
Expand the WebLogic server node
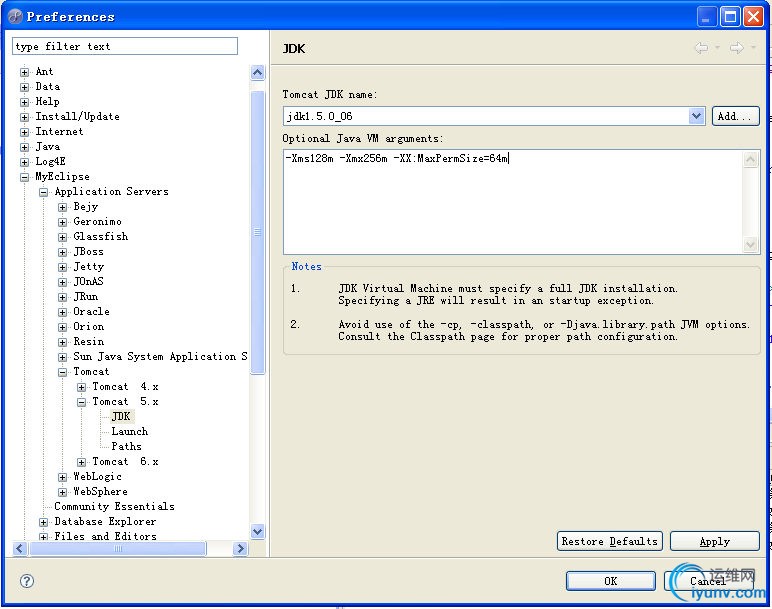pyautogui.click(x=63, y=477)
